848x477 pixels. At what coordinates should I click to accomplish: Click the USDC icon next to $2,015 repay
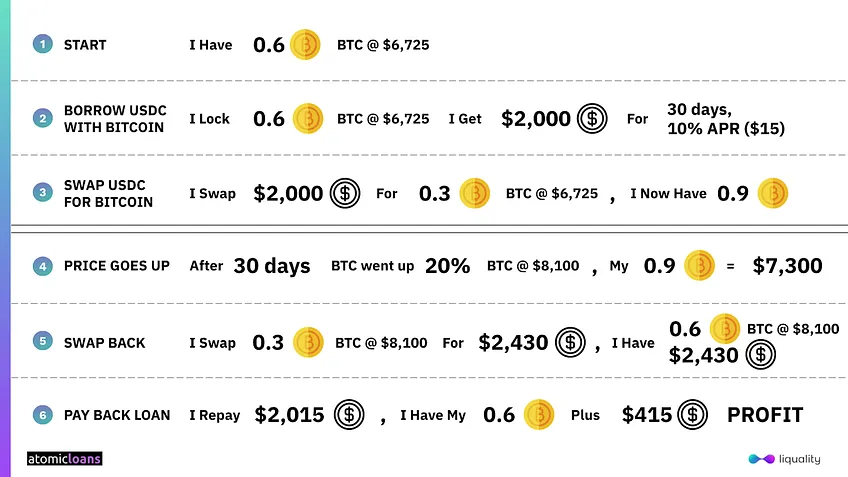click(349, 415)
